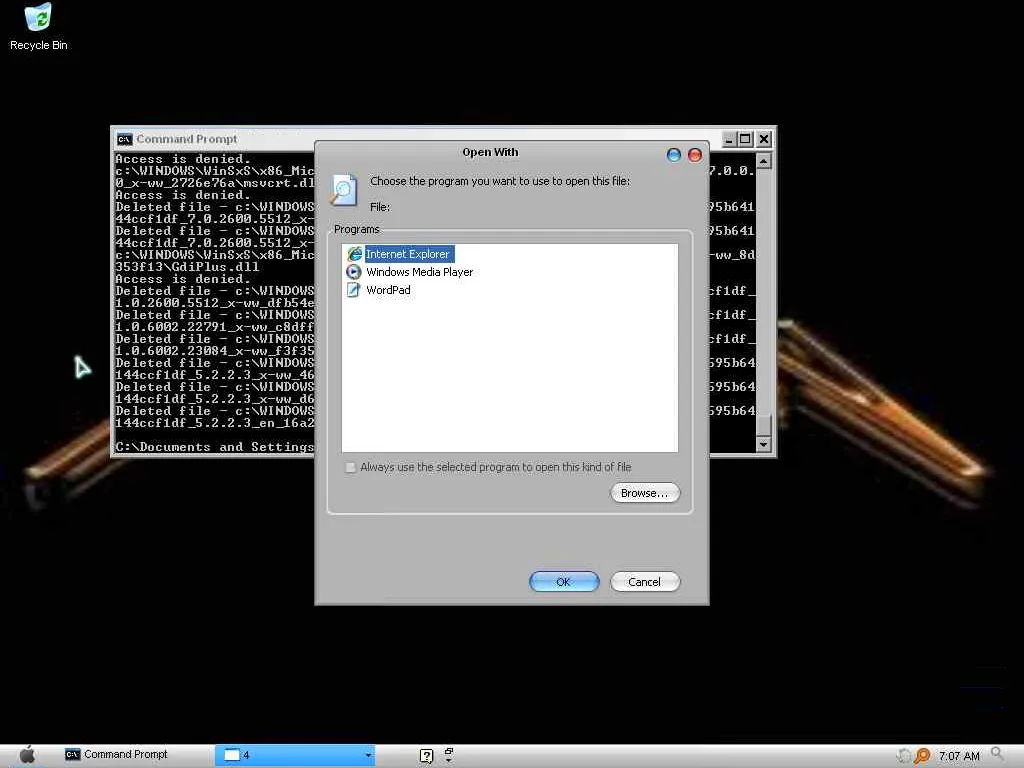Click Command Prompt scrollbar up arrow
This screenshot has width=1024, height=768.
coord(764,161)
